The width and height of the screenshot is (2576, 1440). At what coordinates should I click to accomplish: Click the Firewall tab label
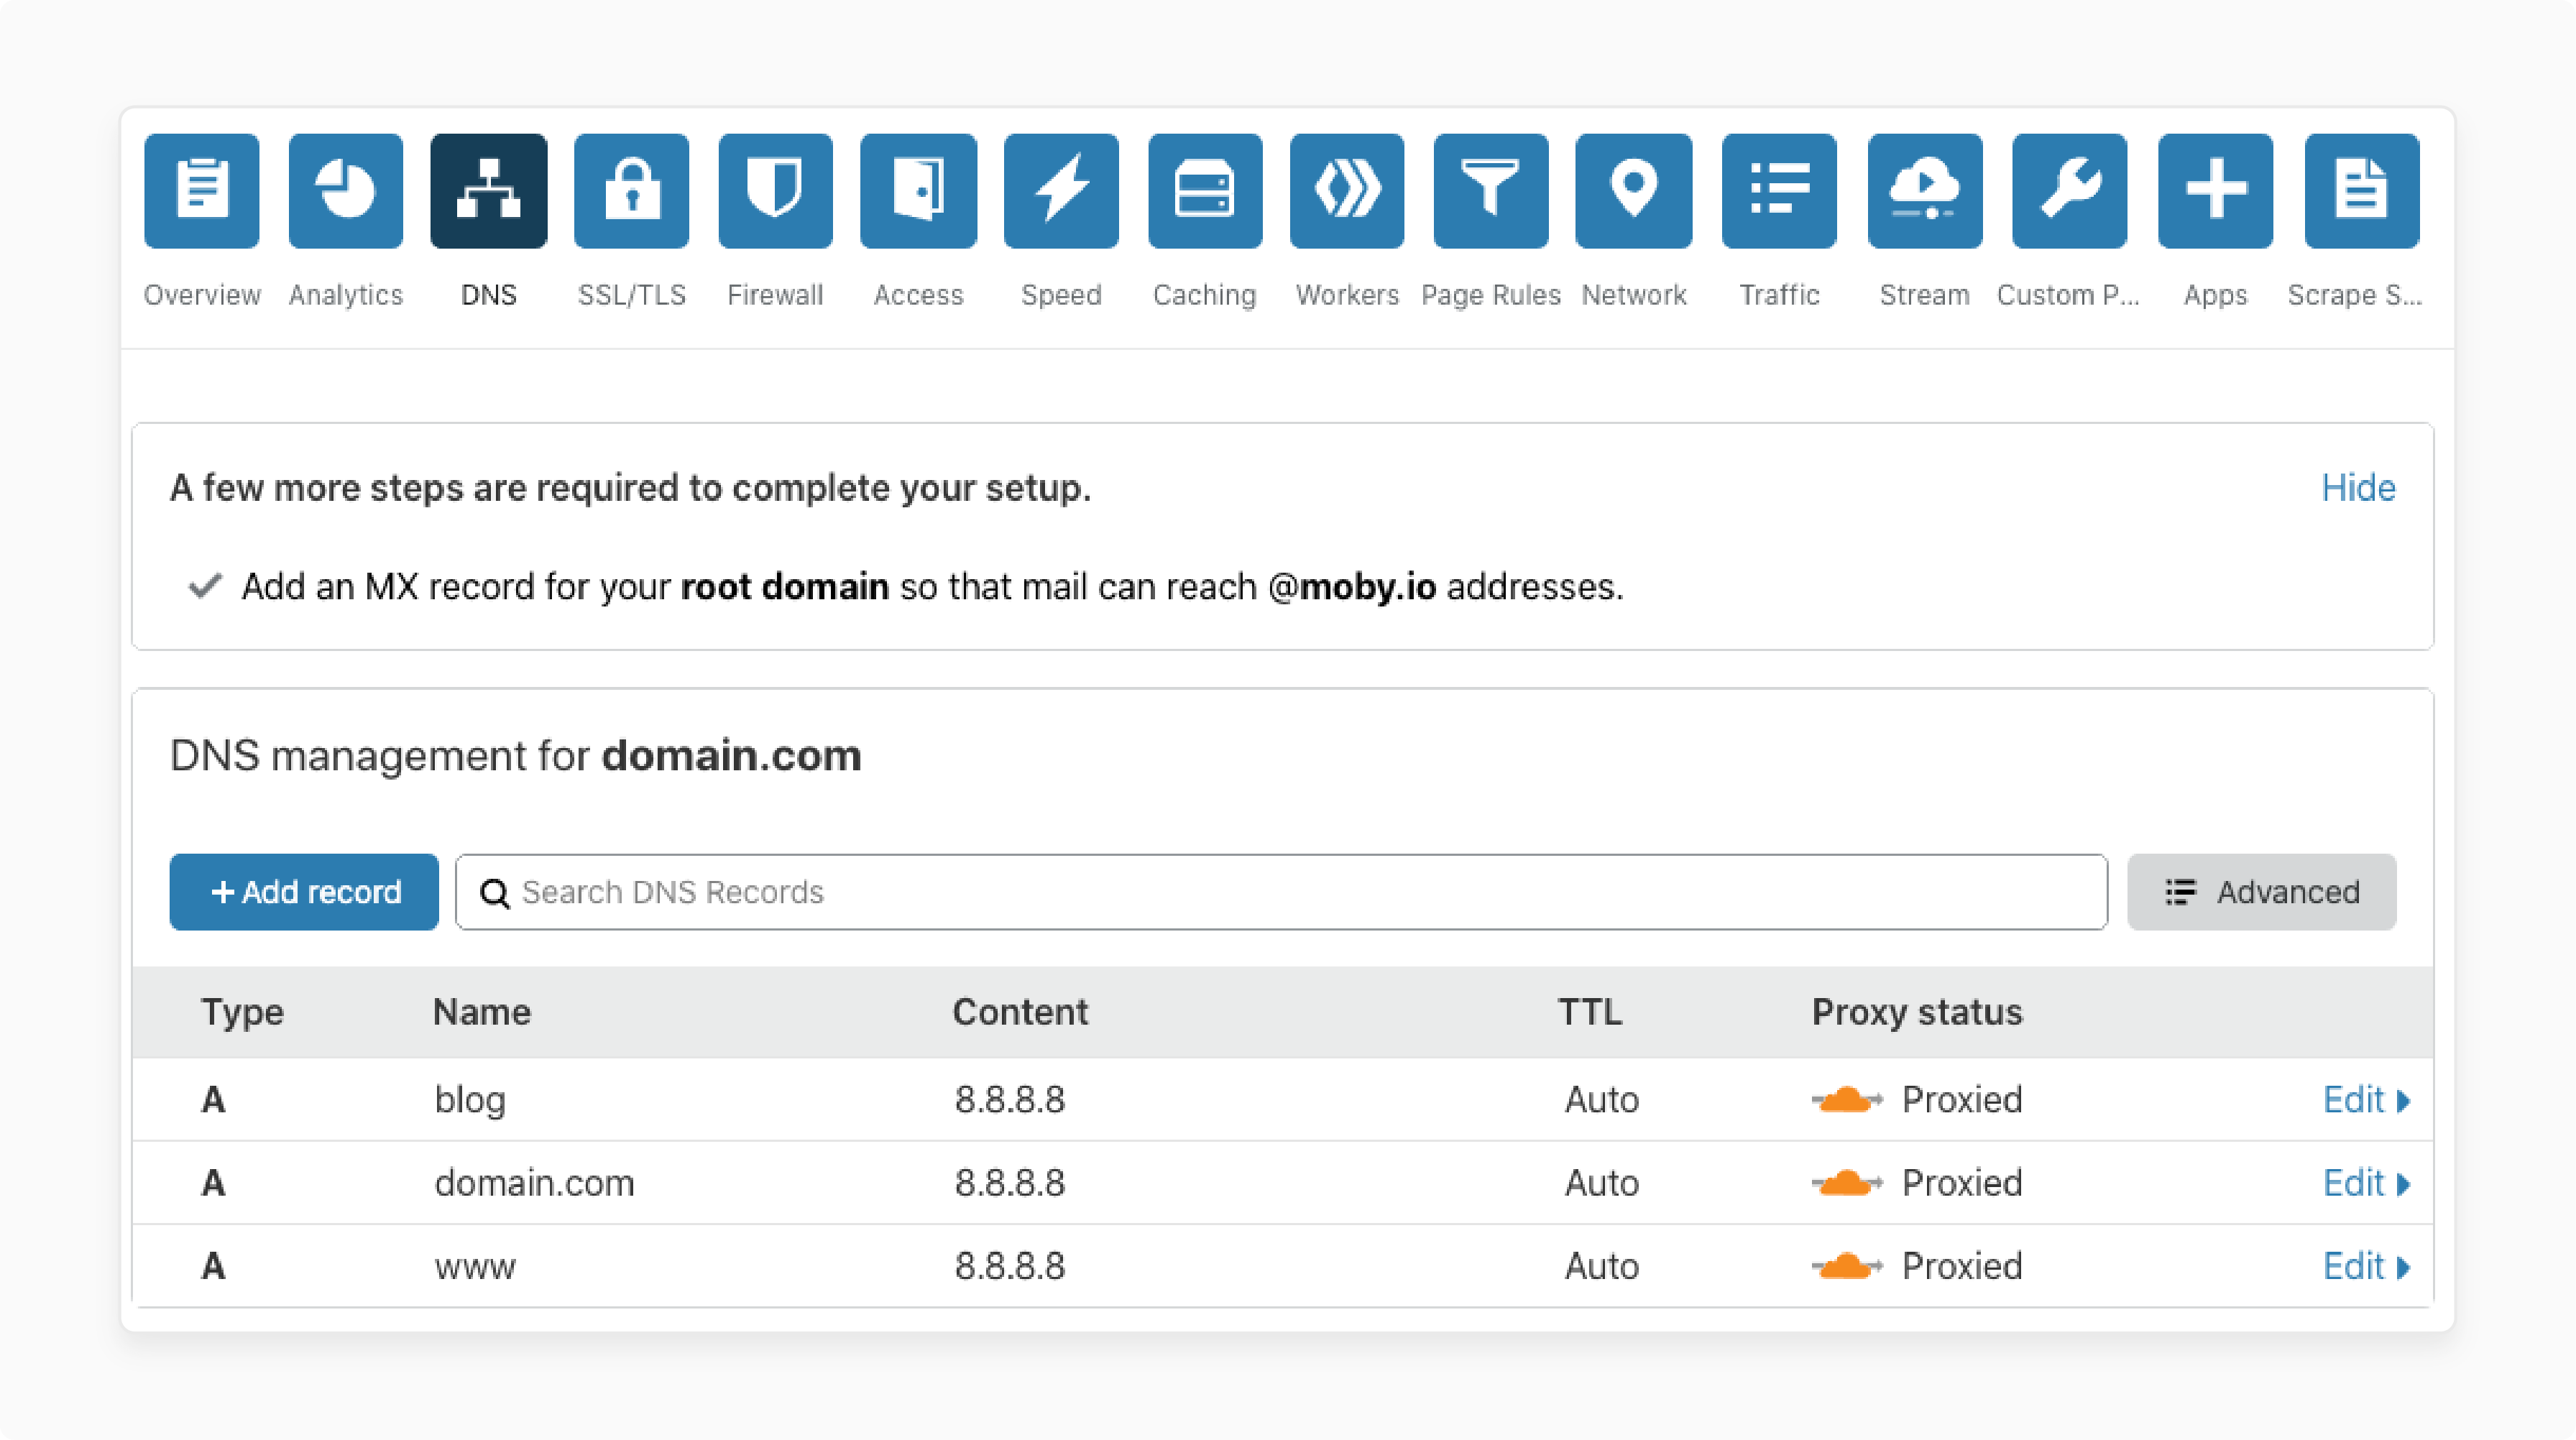point(775,295)
